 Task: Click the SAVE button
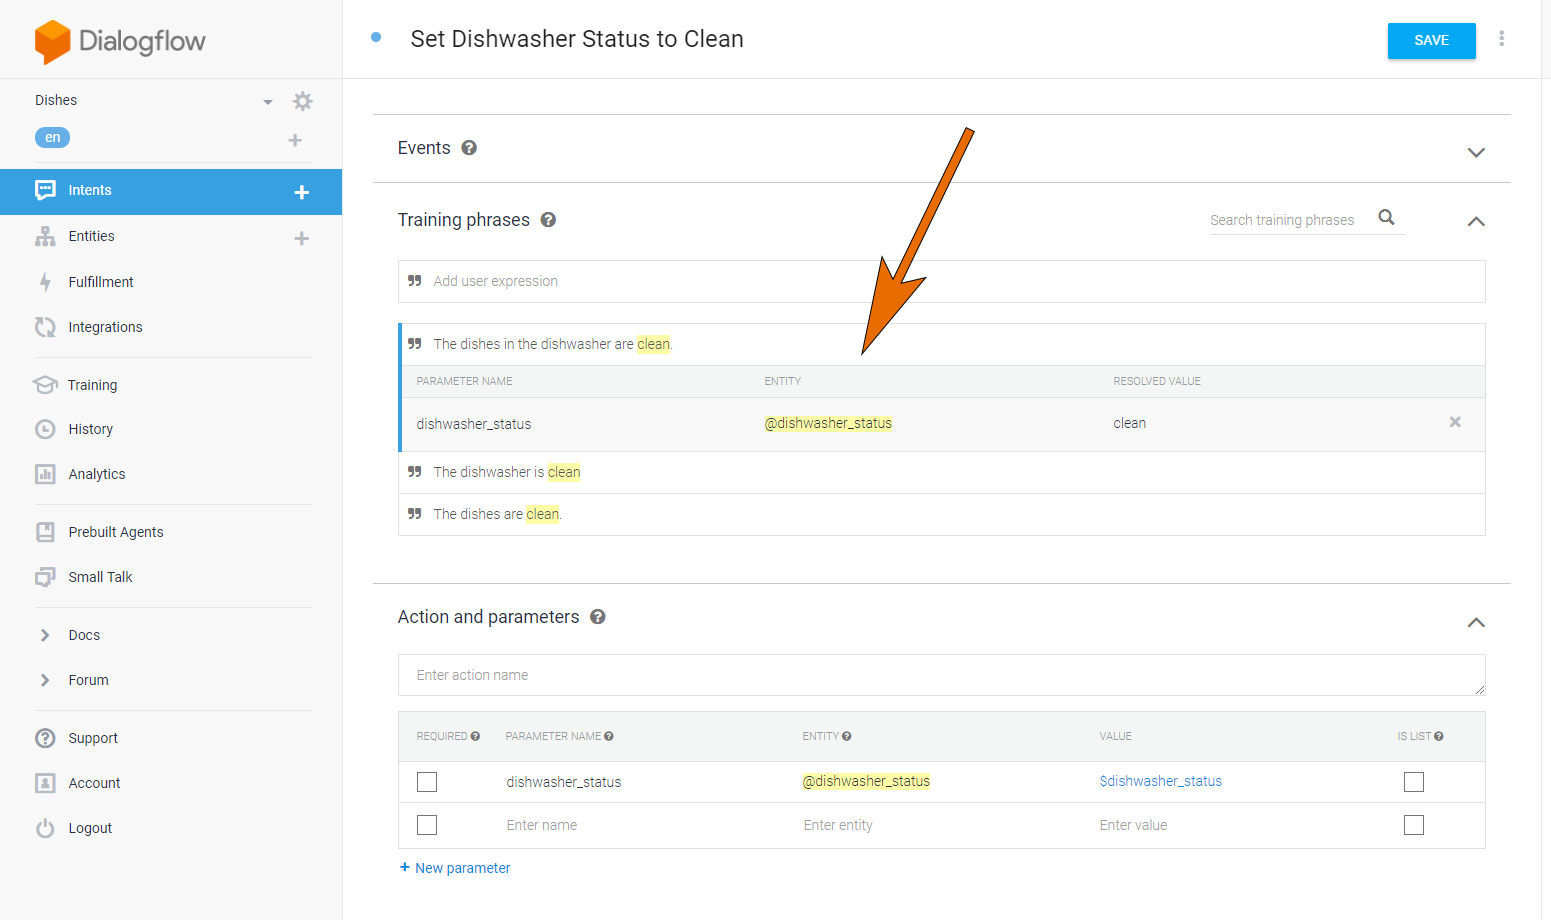click(x=1431, y=41)
